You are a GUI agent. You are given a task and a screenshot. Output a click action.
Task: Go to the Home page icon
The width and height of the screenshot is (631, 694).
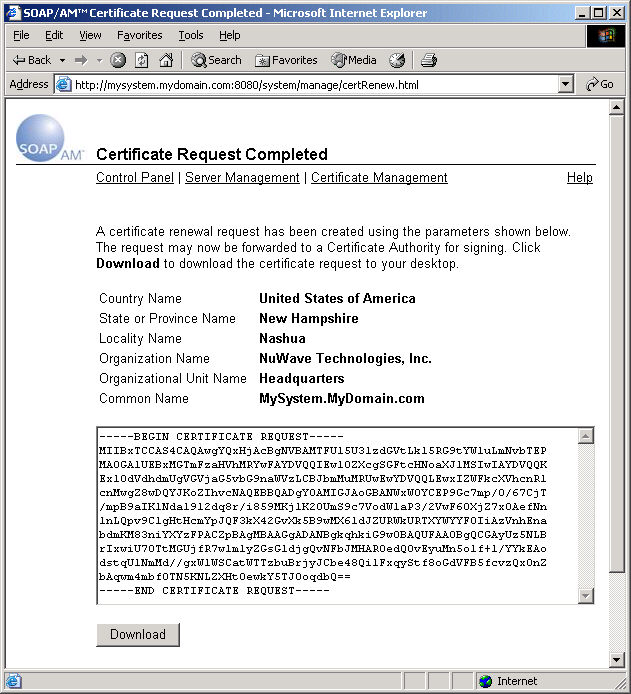click(166, 60)
